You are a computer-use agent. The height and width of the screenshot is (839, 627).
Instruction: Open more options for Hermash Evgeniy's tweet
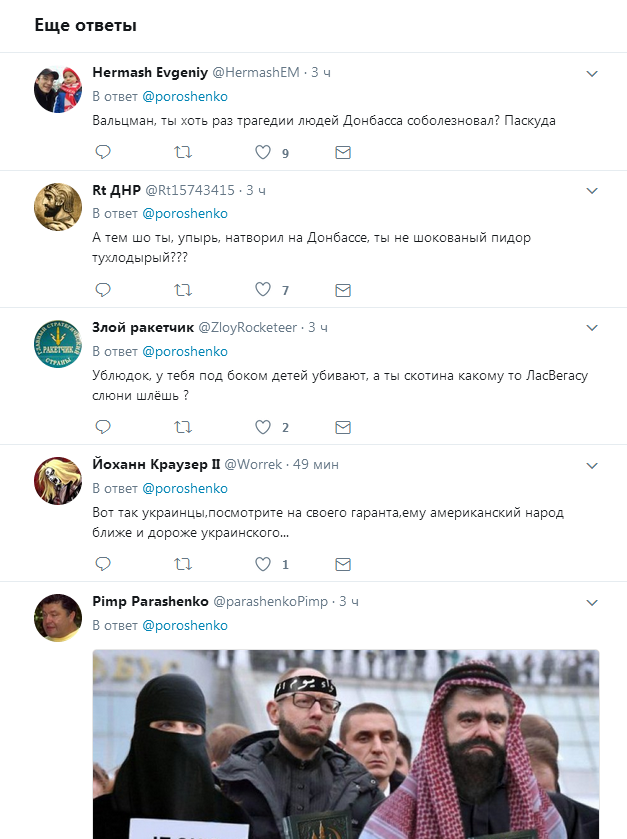pyautogui.click(x=591, y=73)
